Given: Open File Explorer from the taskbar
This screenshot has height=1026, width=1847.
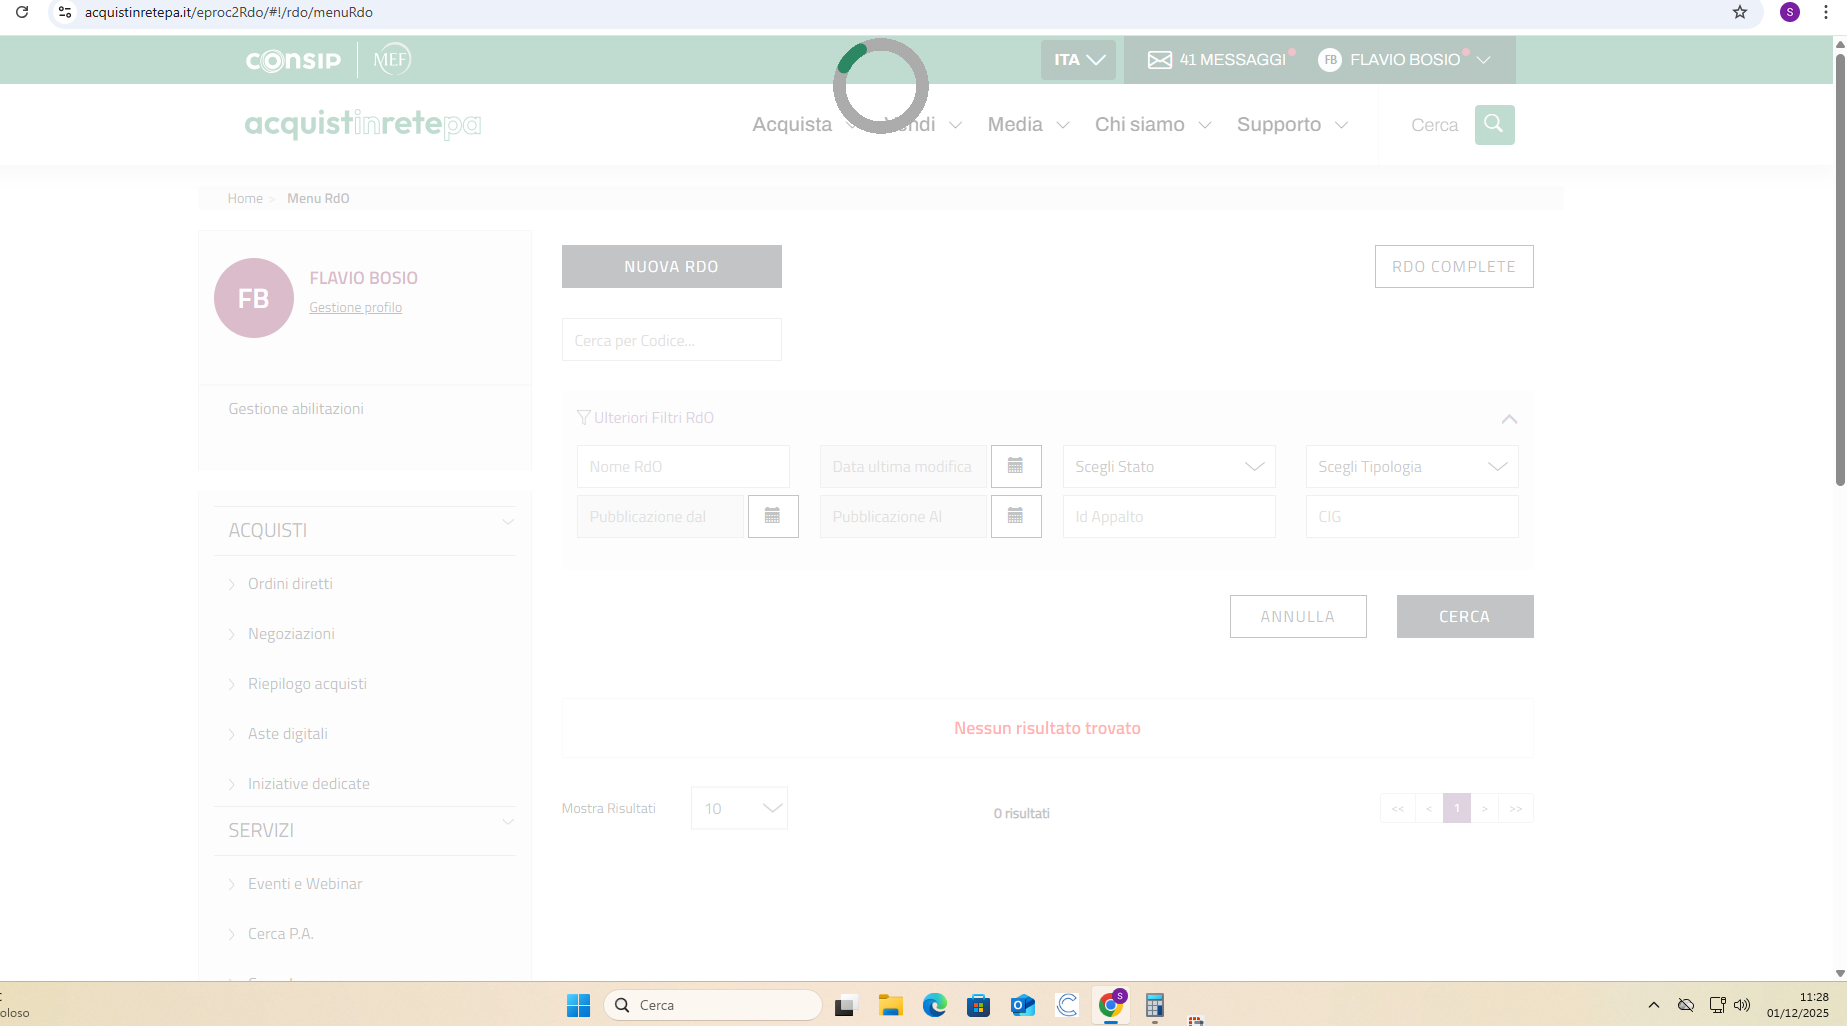Looking at the screenshot, I should coord(890,1005).
